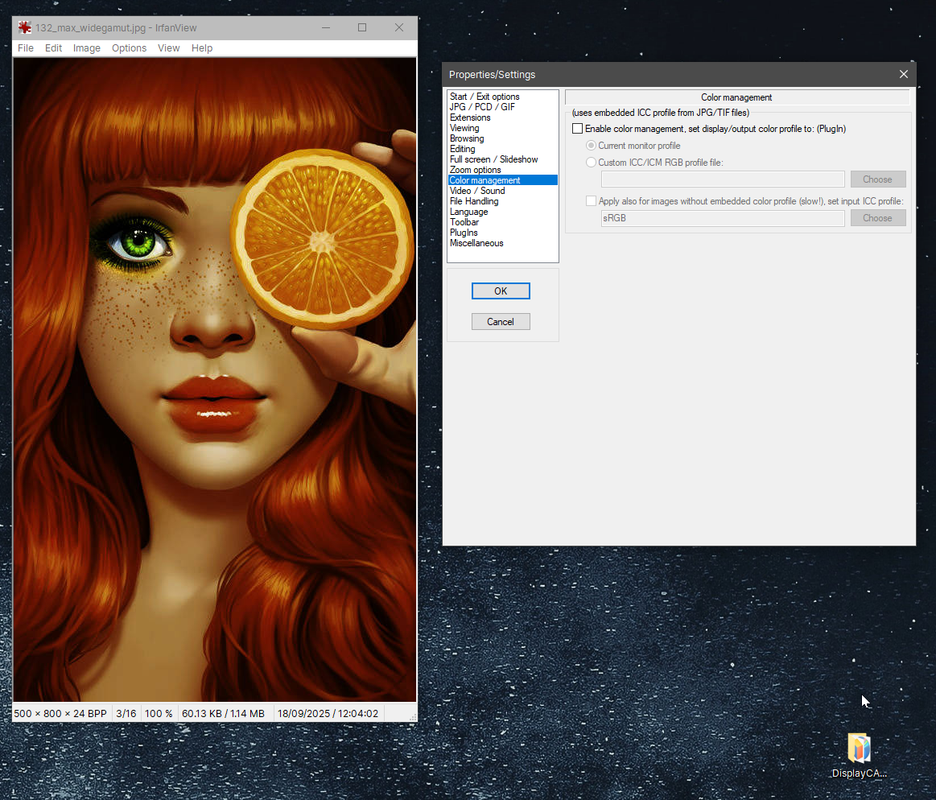Click the 100 % zoom value in status bar
Image resolution: width=936 pixels, height=800 pixels.
click(x=158, y=713)
